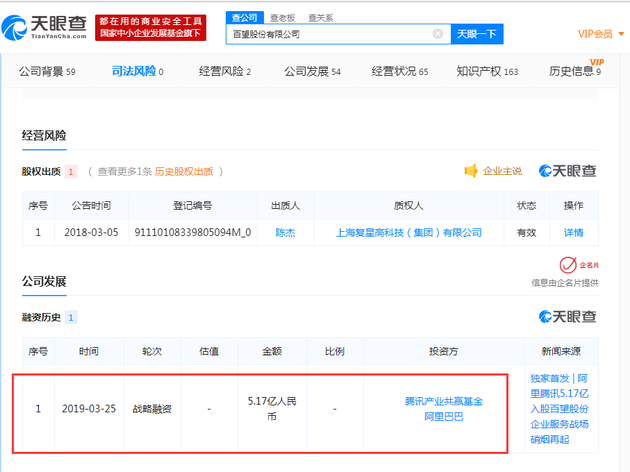Click the 企业主说 speaker icon
Viewport: 630px width, 472px height.
click(470, 171)
